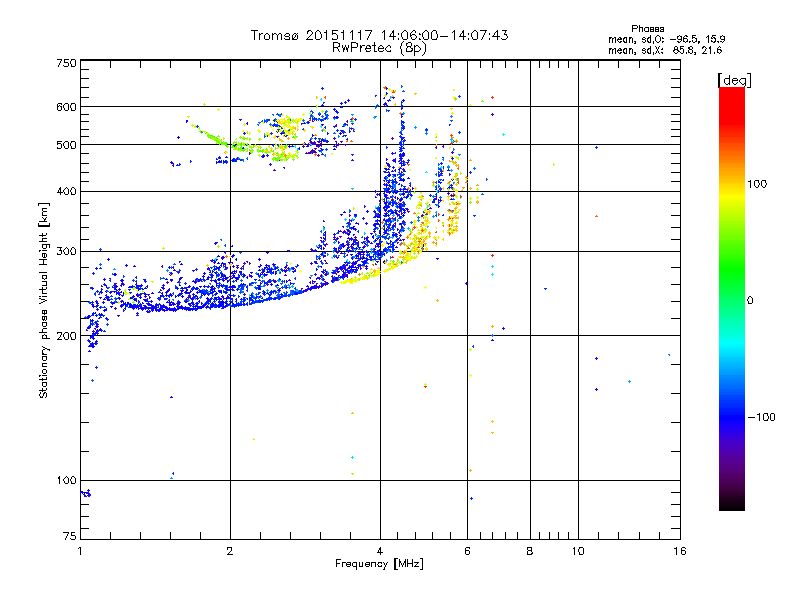Click the '[deg]' colorbar unit label

coord(734,80)
